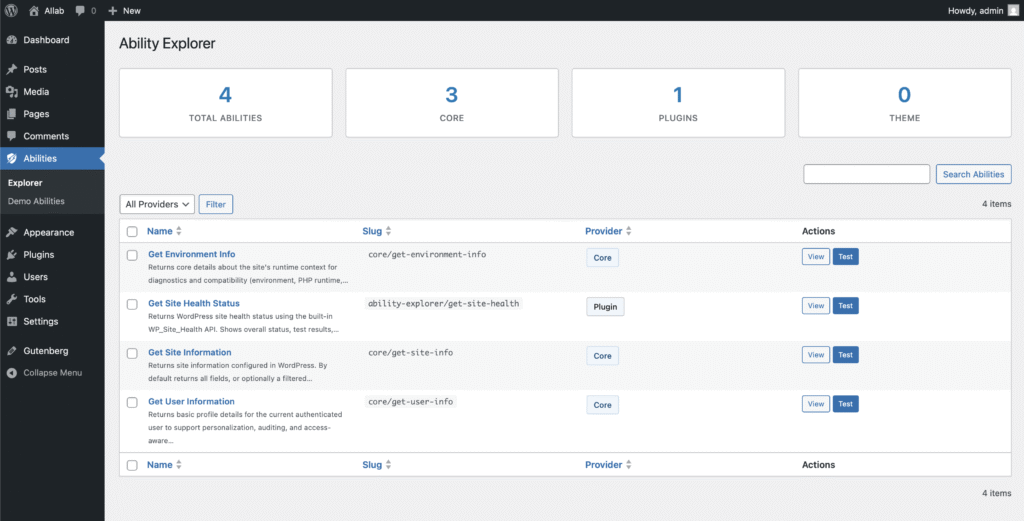Toggle select-all checkbox in table header
The height and width of the screenshot is (521, 1024).
pos(132,231)
